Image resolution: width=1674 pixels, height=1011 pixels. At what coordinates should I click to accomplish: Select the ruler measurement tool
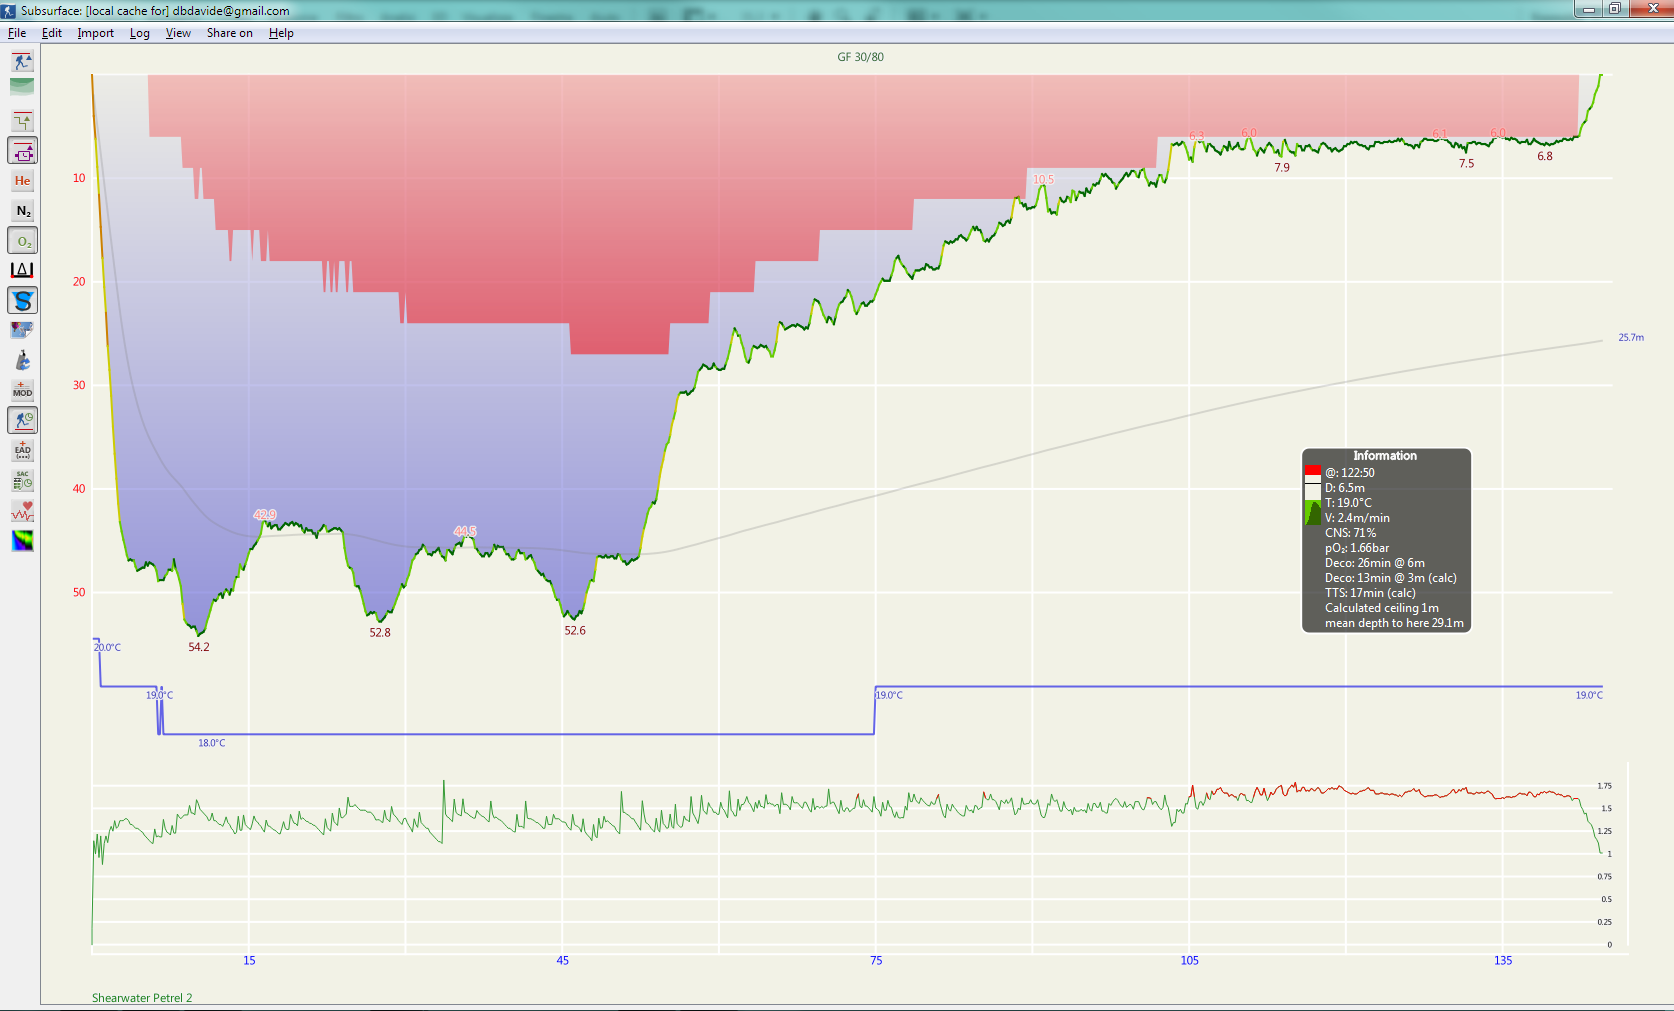pyautogui.click(x=22, y=269)
